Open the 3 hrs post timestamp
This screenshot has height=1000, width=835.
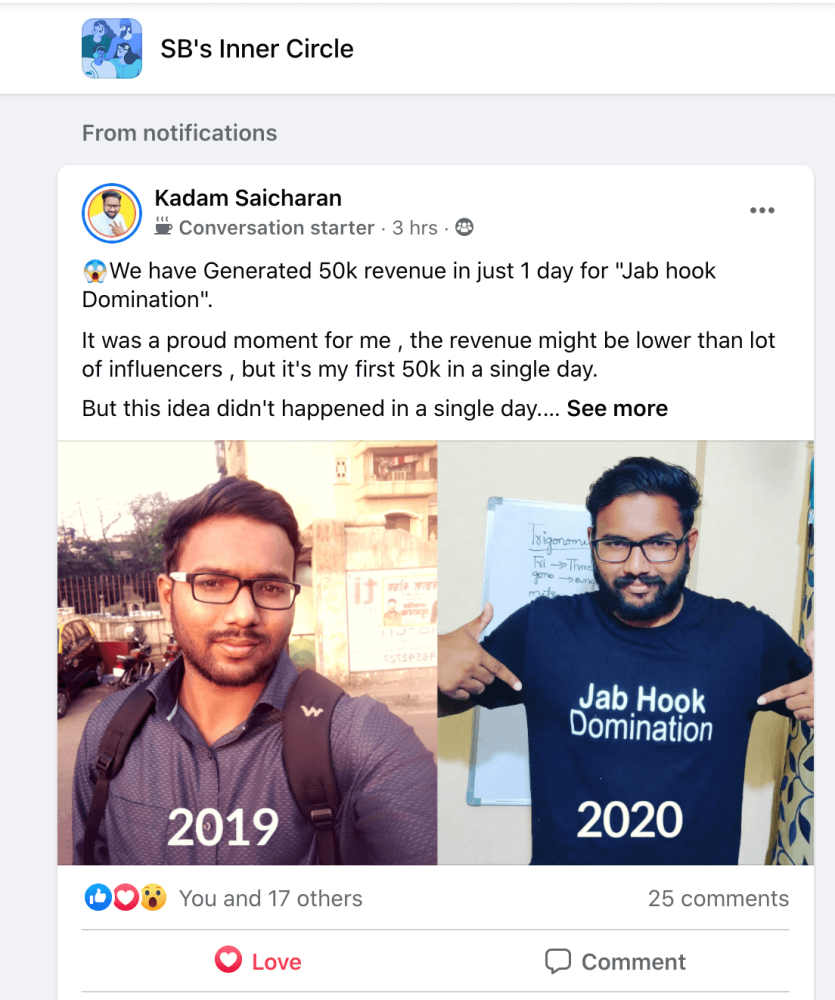(x=415, y=228)
